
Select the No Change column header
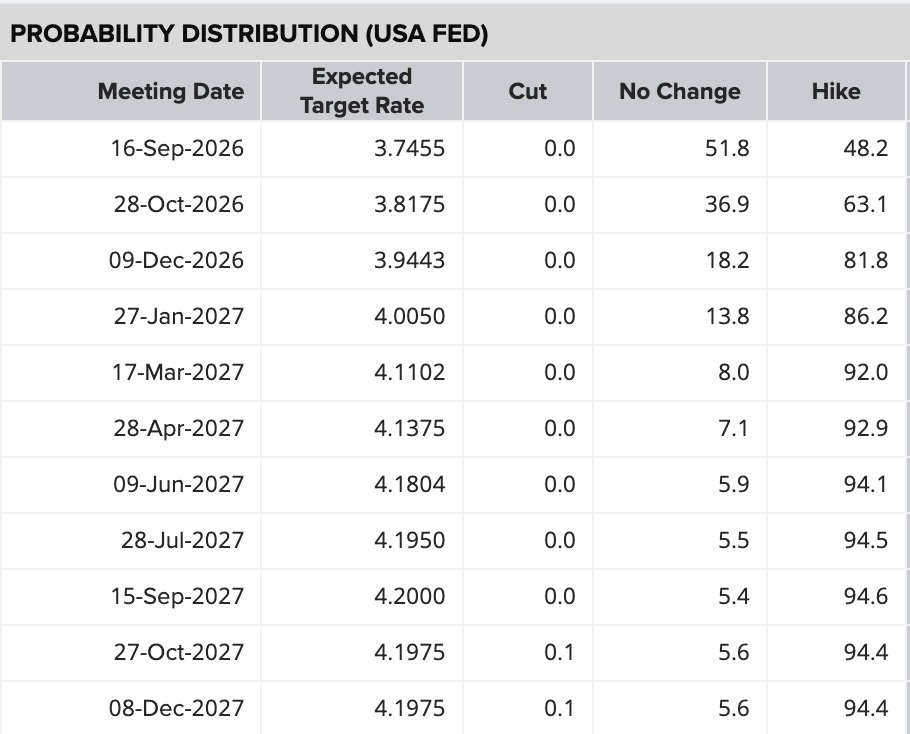click(680, 91)
